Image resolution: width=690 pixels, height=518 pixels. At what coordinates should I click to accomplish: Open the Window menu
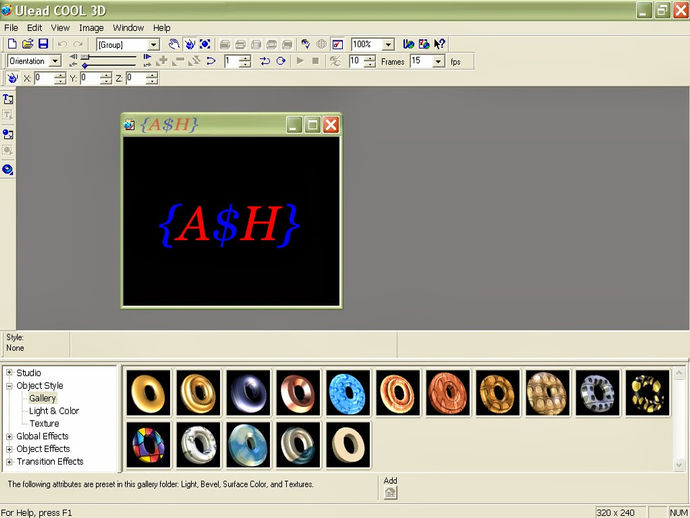tap(128, 28)
